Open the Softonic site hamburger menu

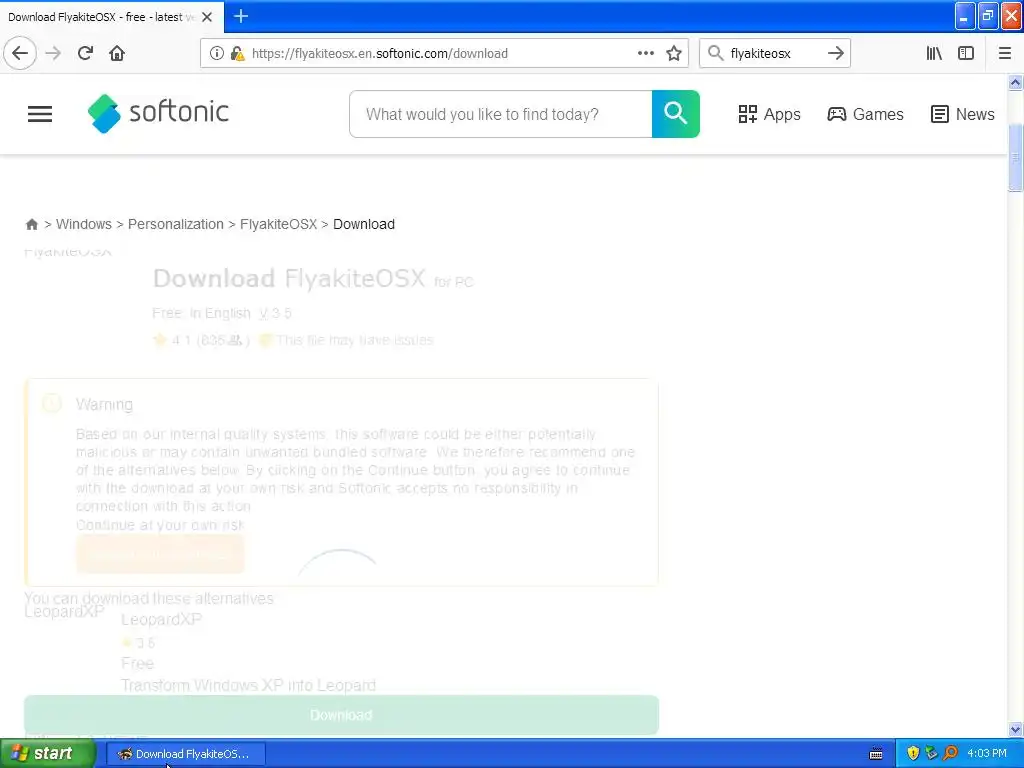(40, 114)
